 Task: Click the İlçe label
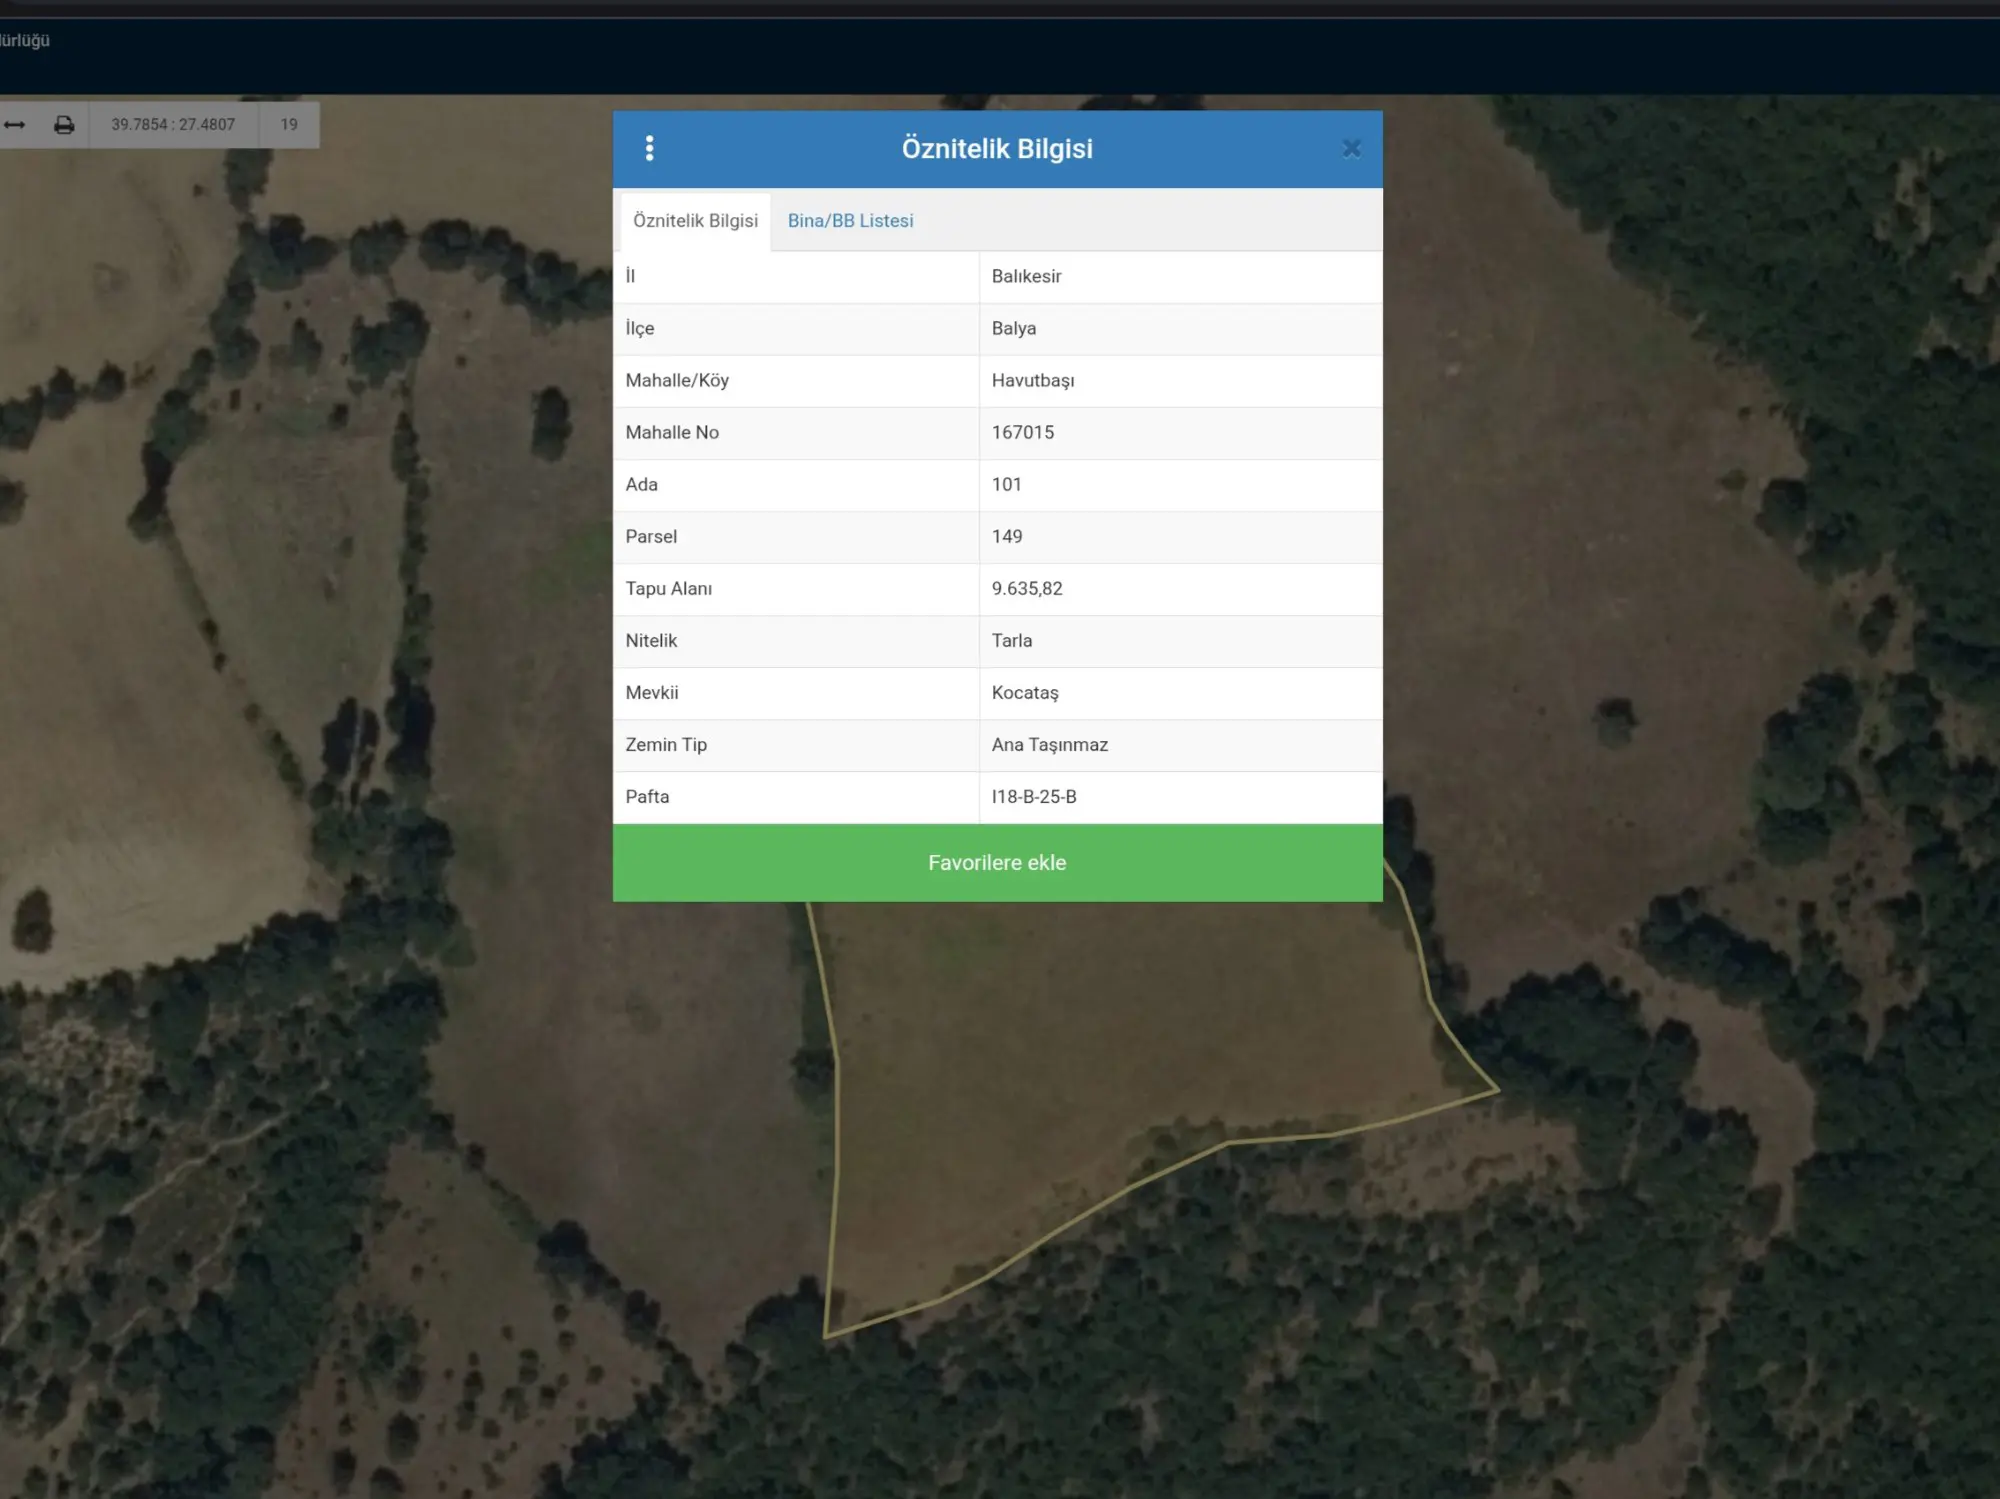pyautogui.click(x=640, y=329)
